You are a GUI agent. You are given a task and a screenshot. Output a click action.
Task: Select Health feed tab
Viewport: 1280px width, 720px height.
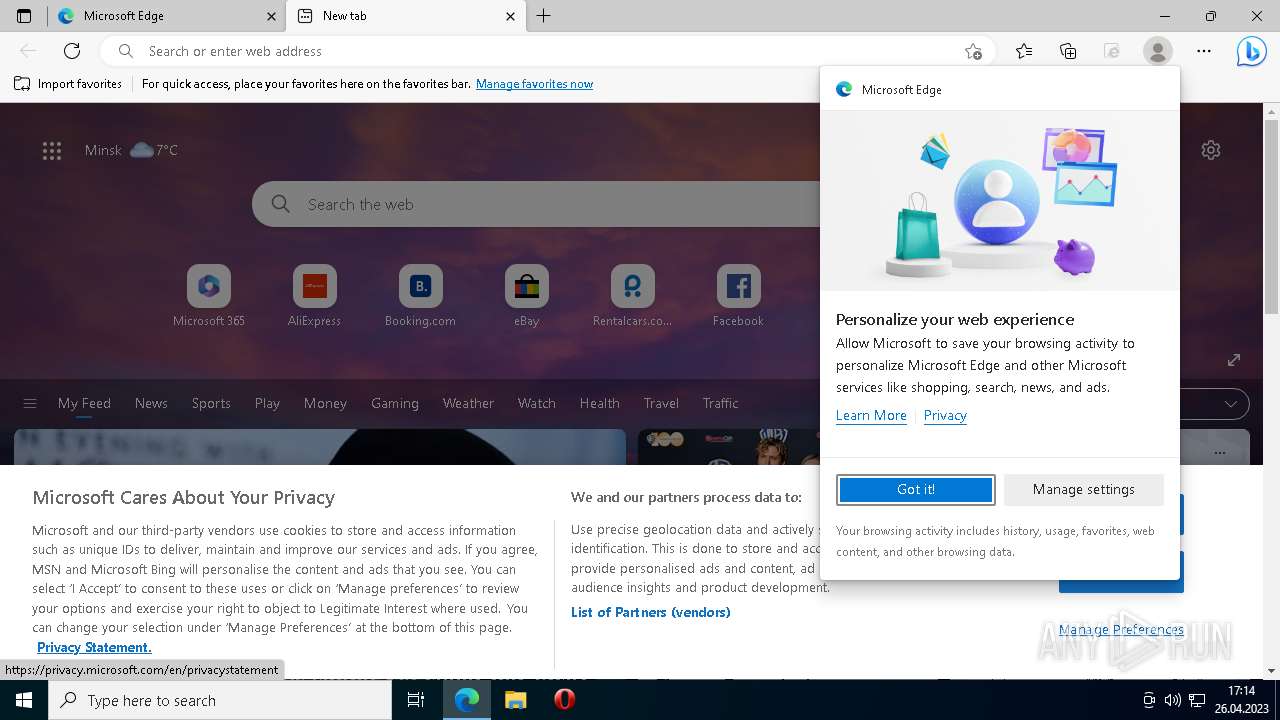coord(600,403)
